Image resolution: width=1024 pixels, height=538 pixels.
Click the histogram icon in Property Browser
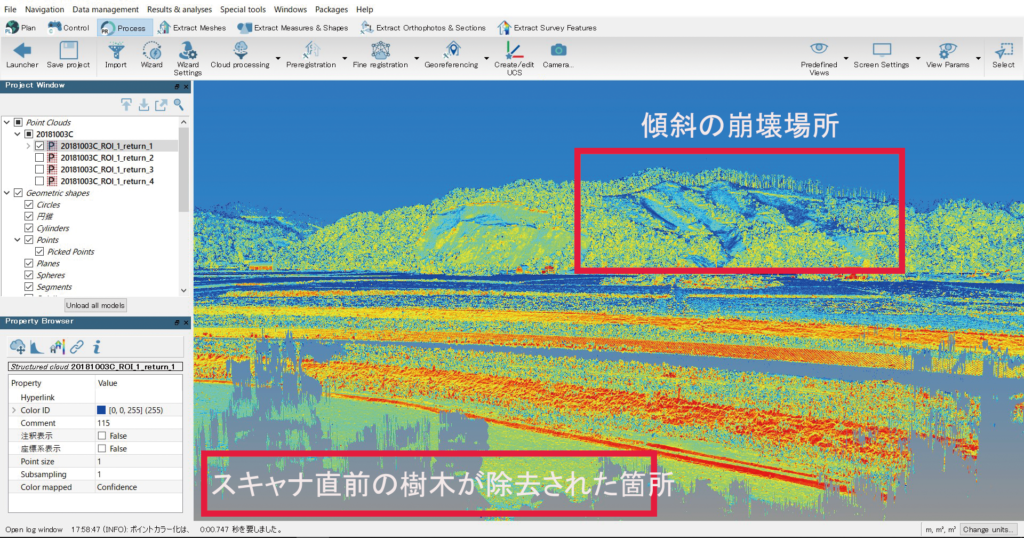pos(37,347)
